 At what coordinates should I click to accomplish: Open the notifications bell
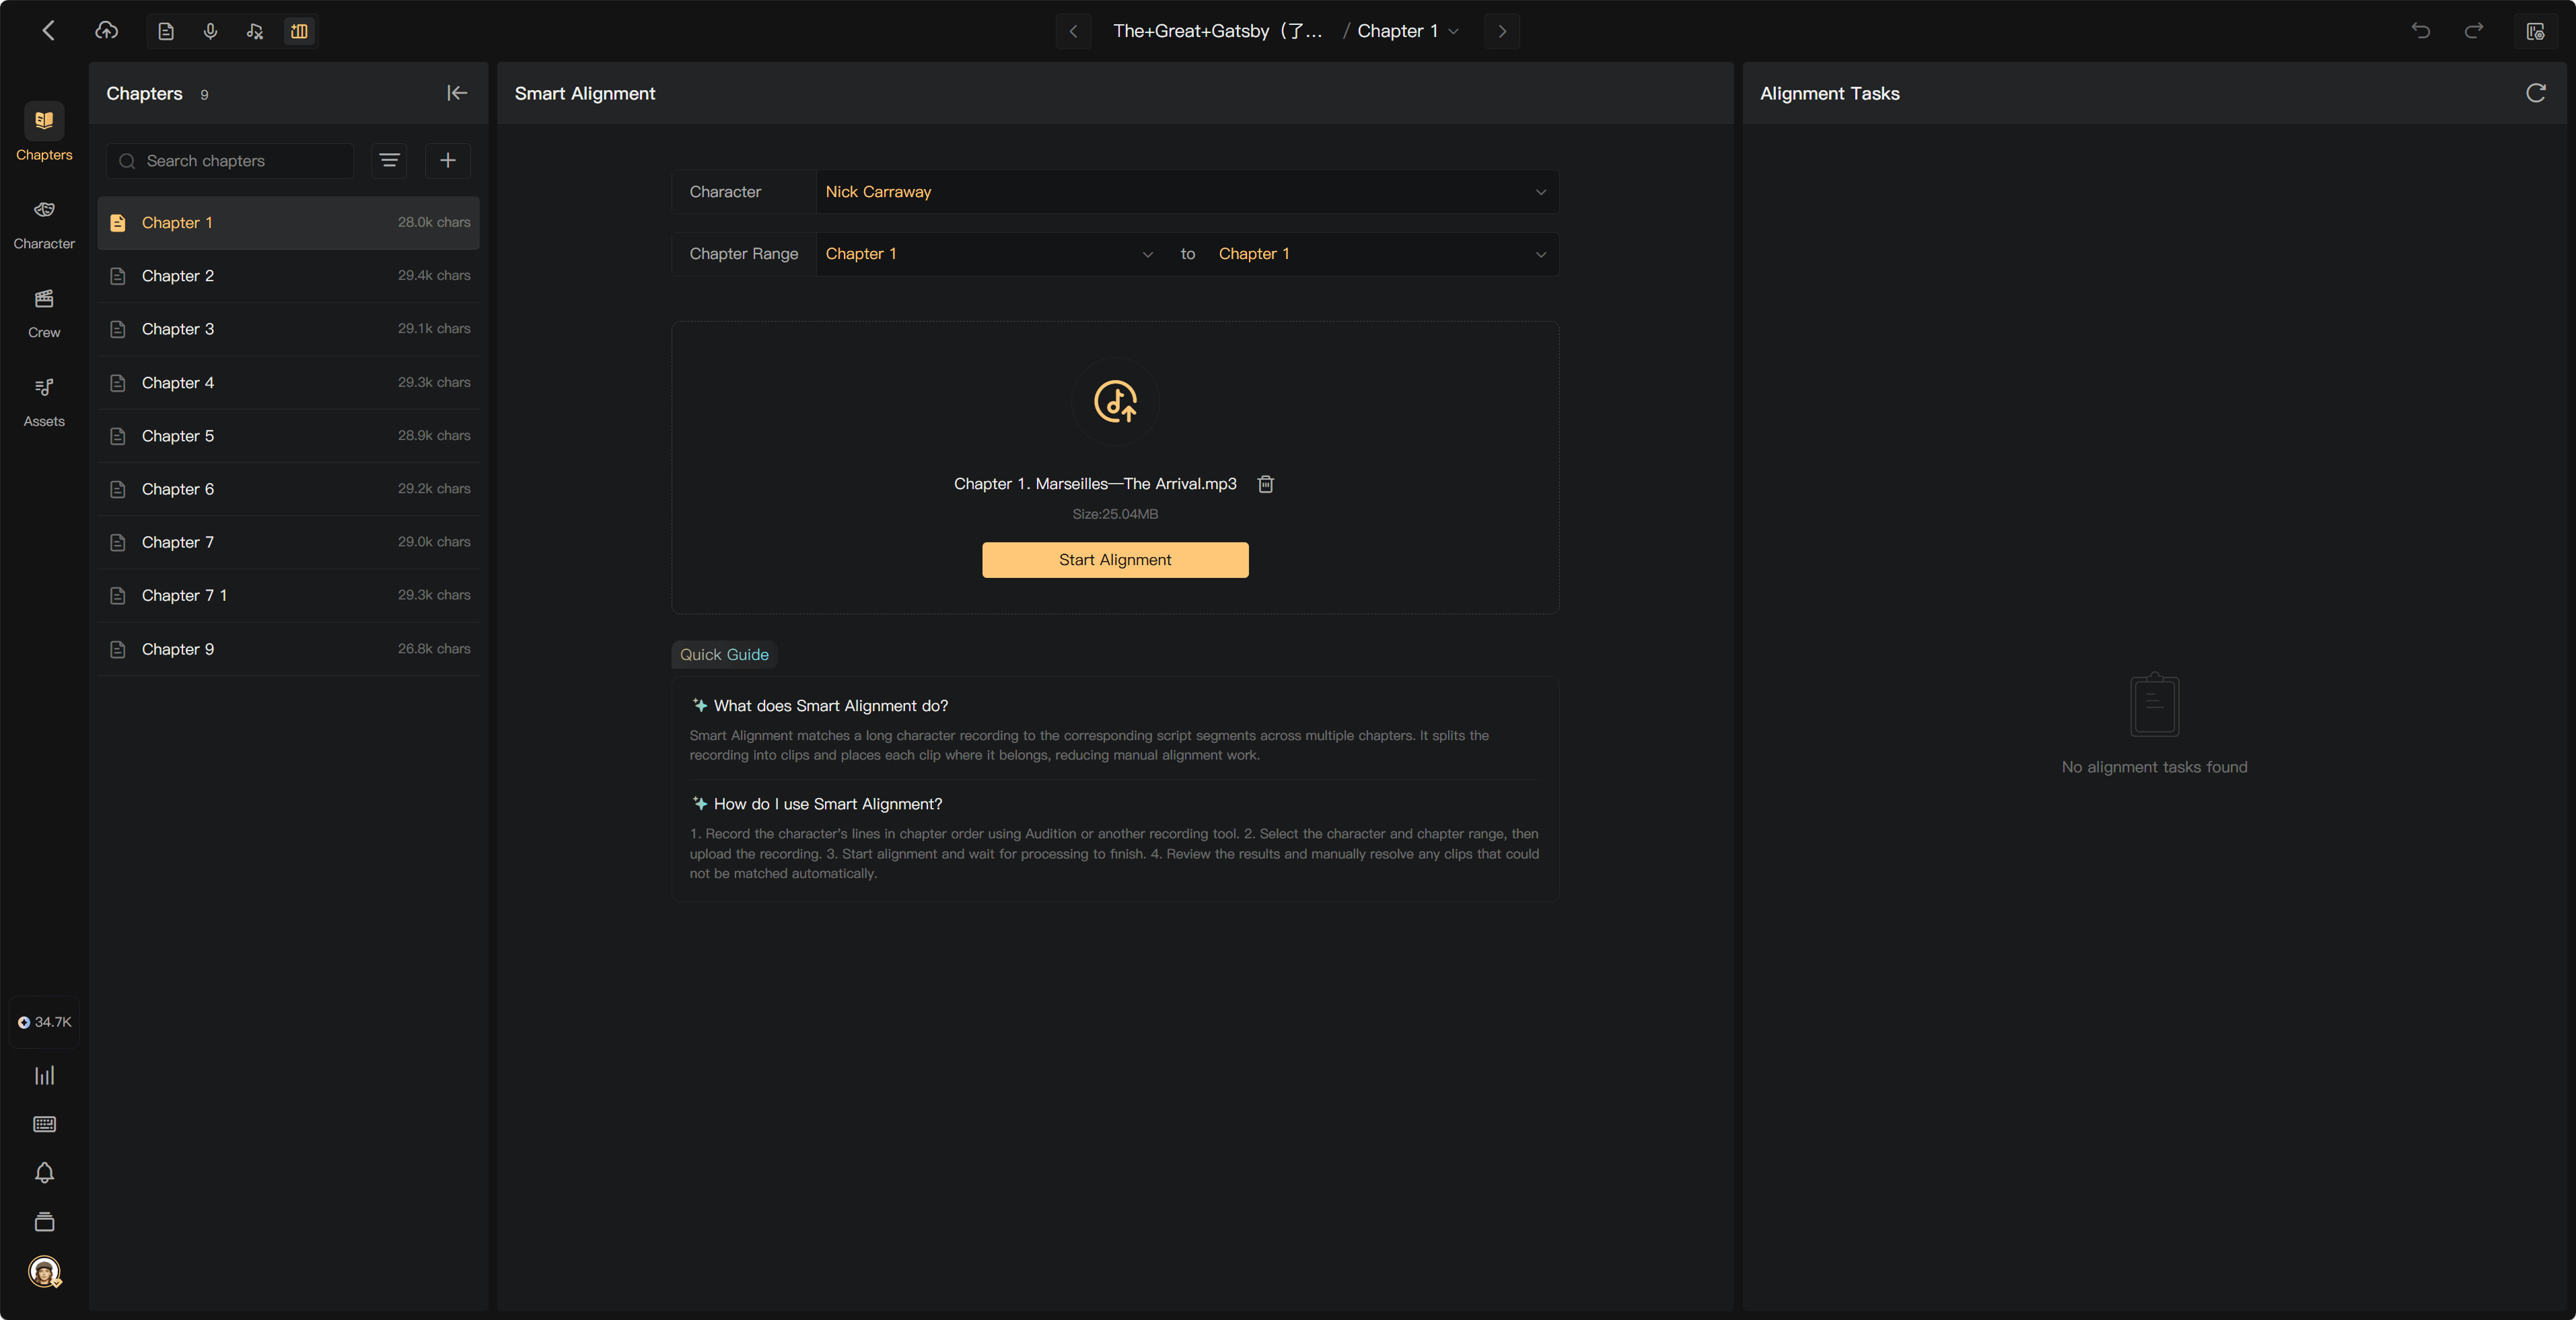[44, 1172]
